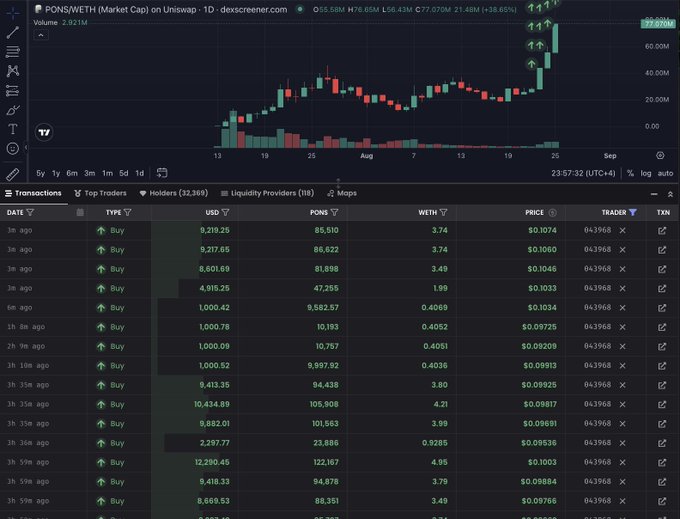Set chart range to 6m
680x519 pixels.
(x=72, y=173)
